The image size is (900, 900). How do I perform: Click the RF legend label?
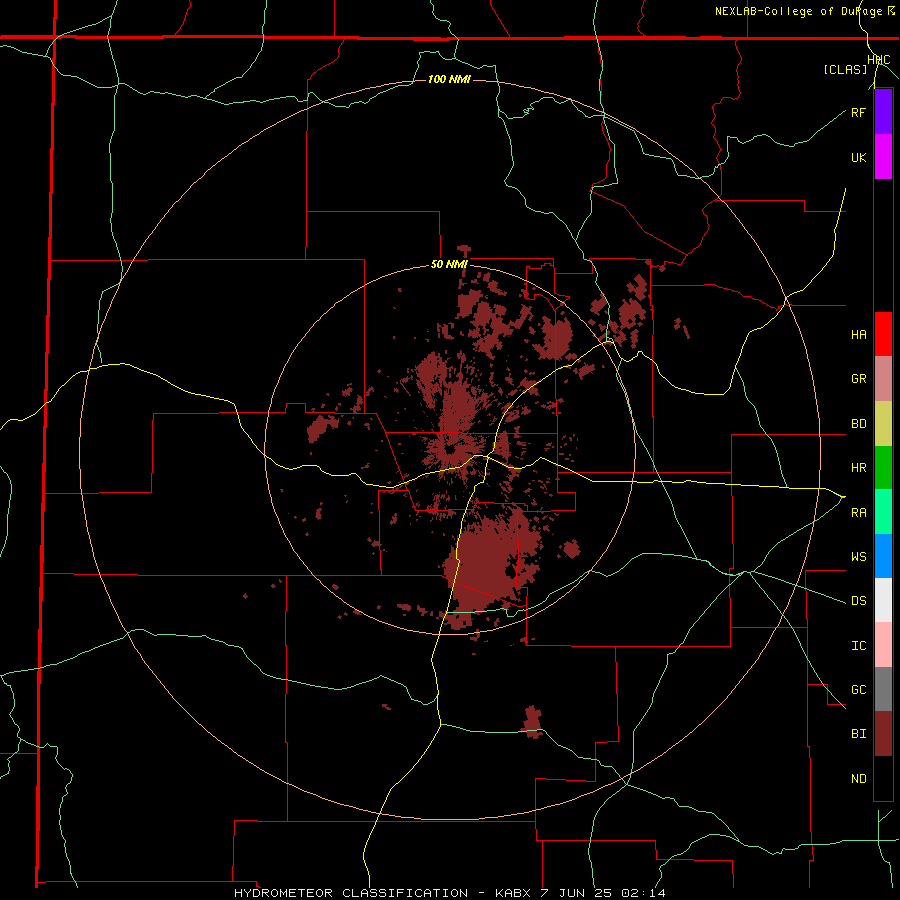[858, 112]
